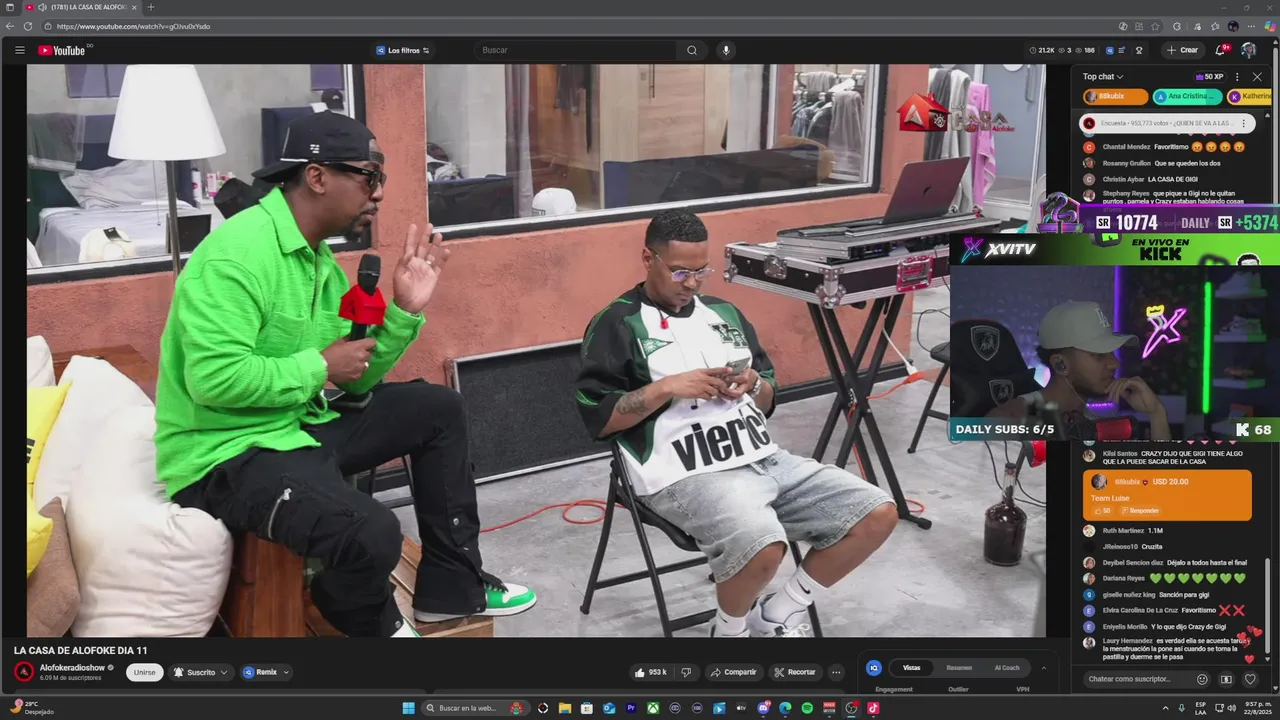The height and width of the screenshot is (720, 1280).
Task: Open YouTube notifications bell
Action: coord(1220,50)
